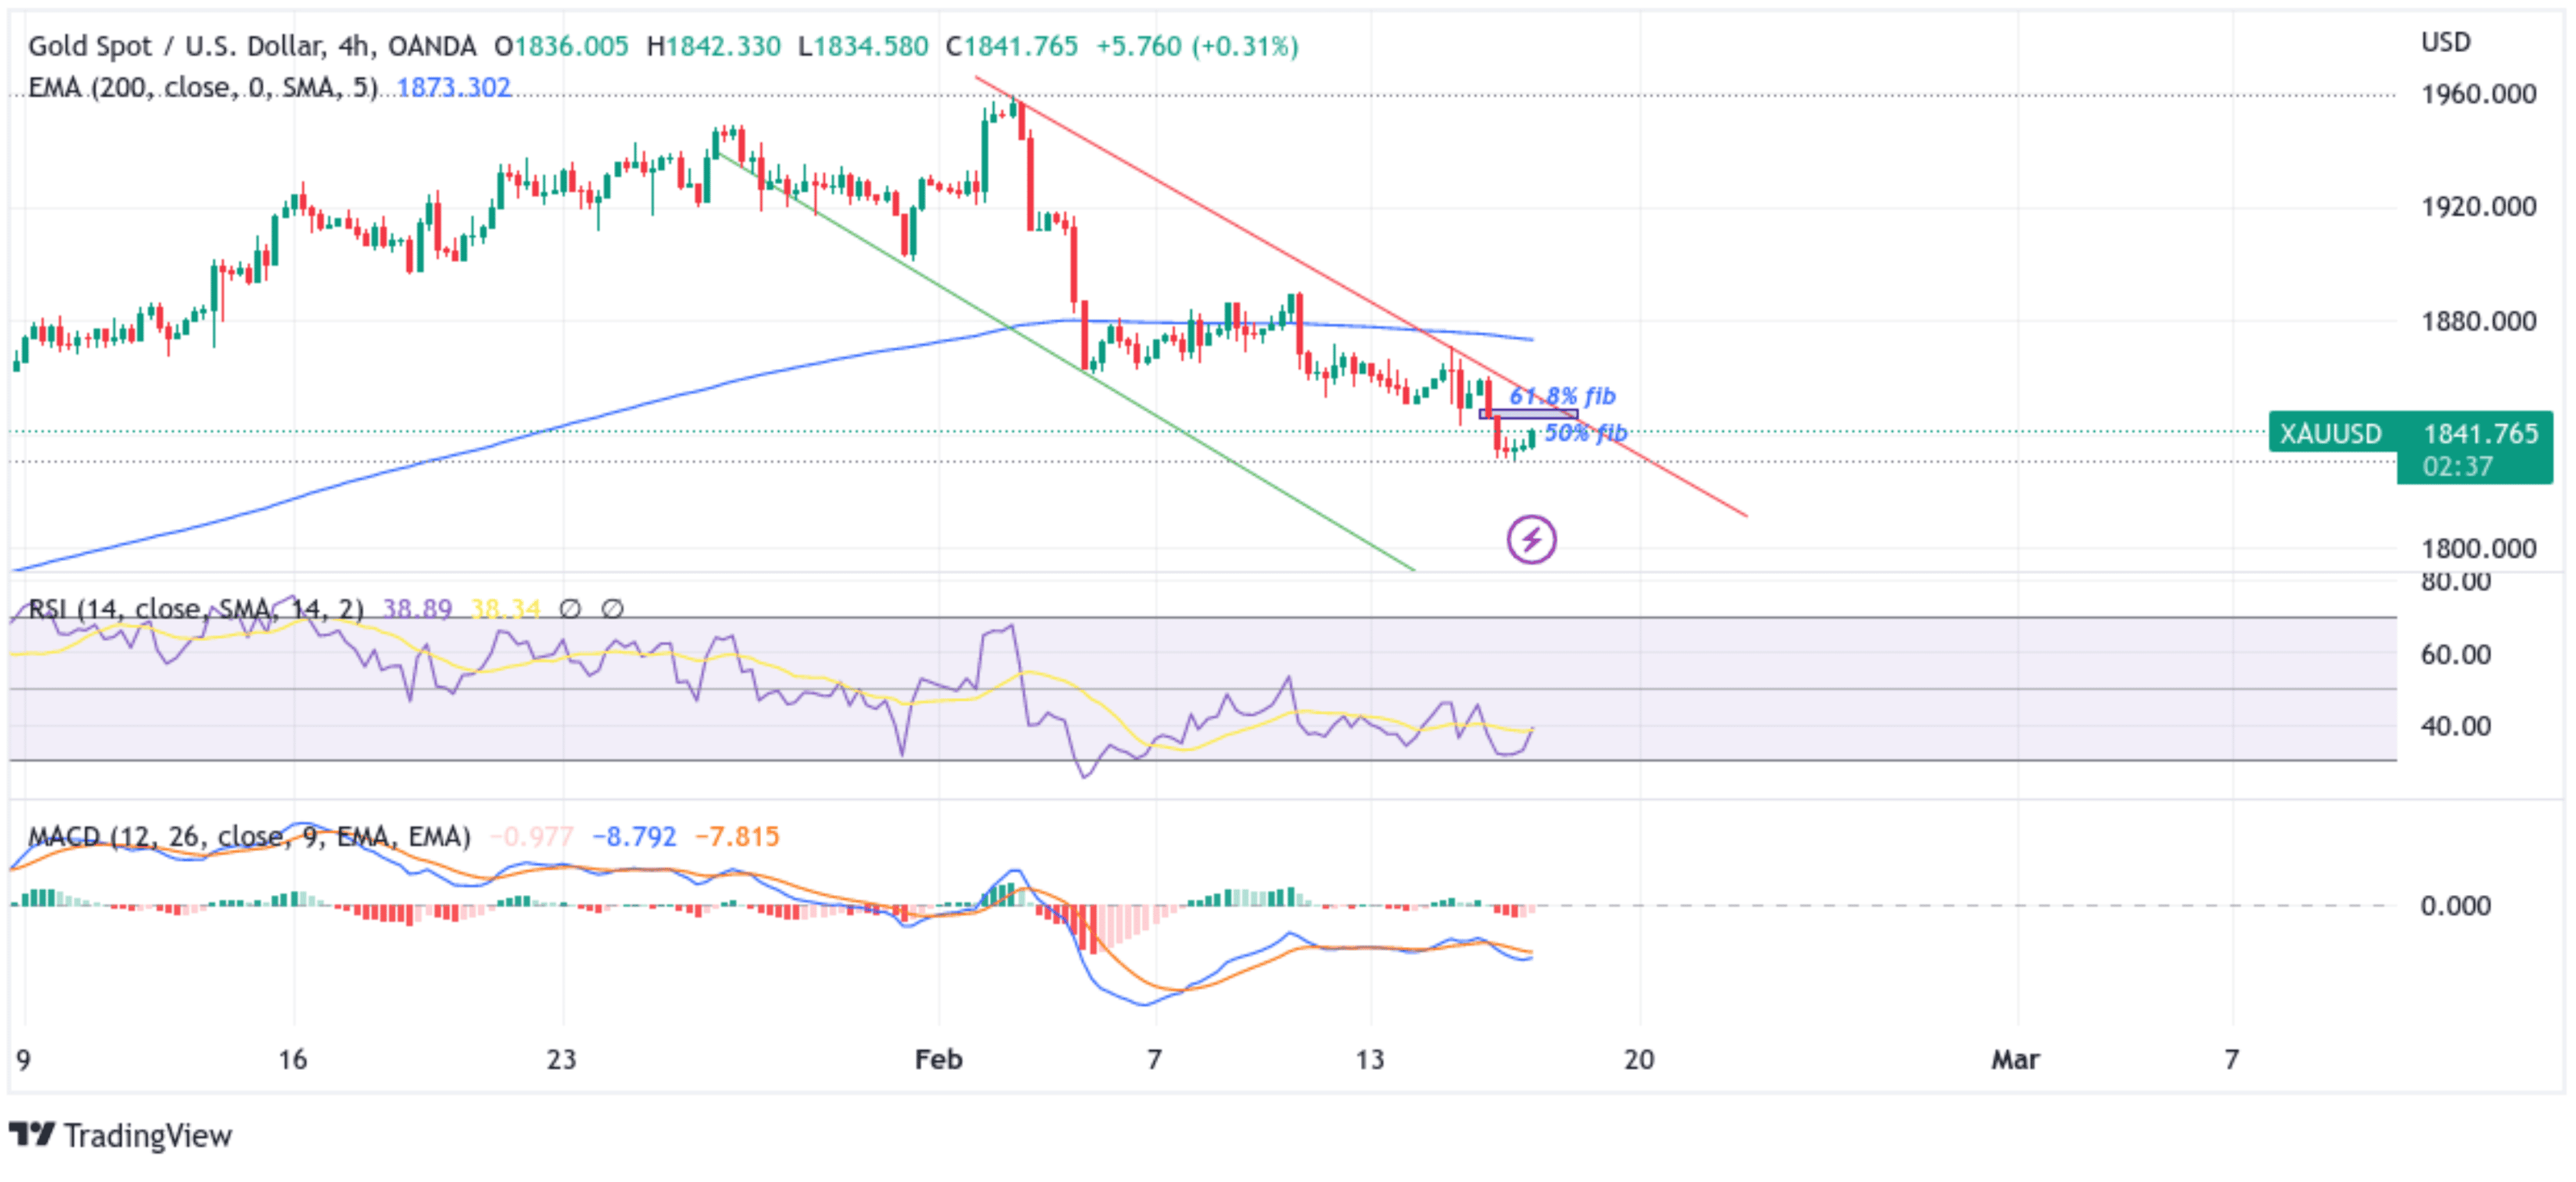
Task: Click the Mar date on the time axis
Action: click(2015, 1059)
